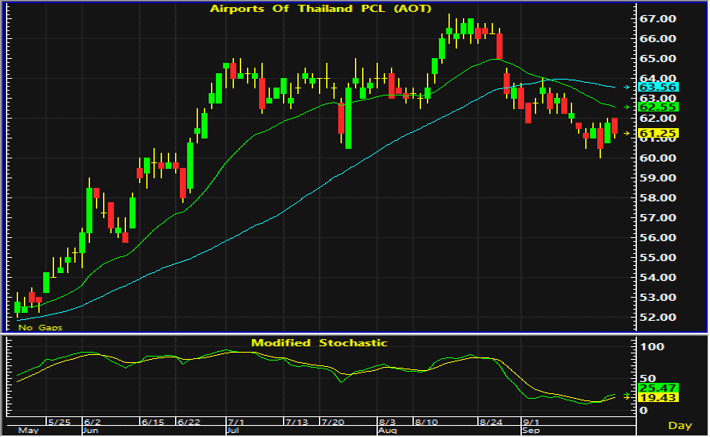Screen dimensions: 710x437
Task: Click the 8/10 date marker
Action: coord(427,422)
